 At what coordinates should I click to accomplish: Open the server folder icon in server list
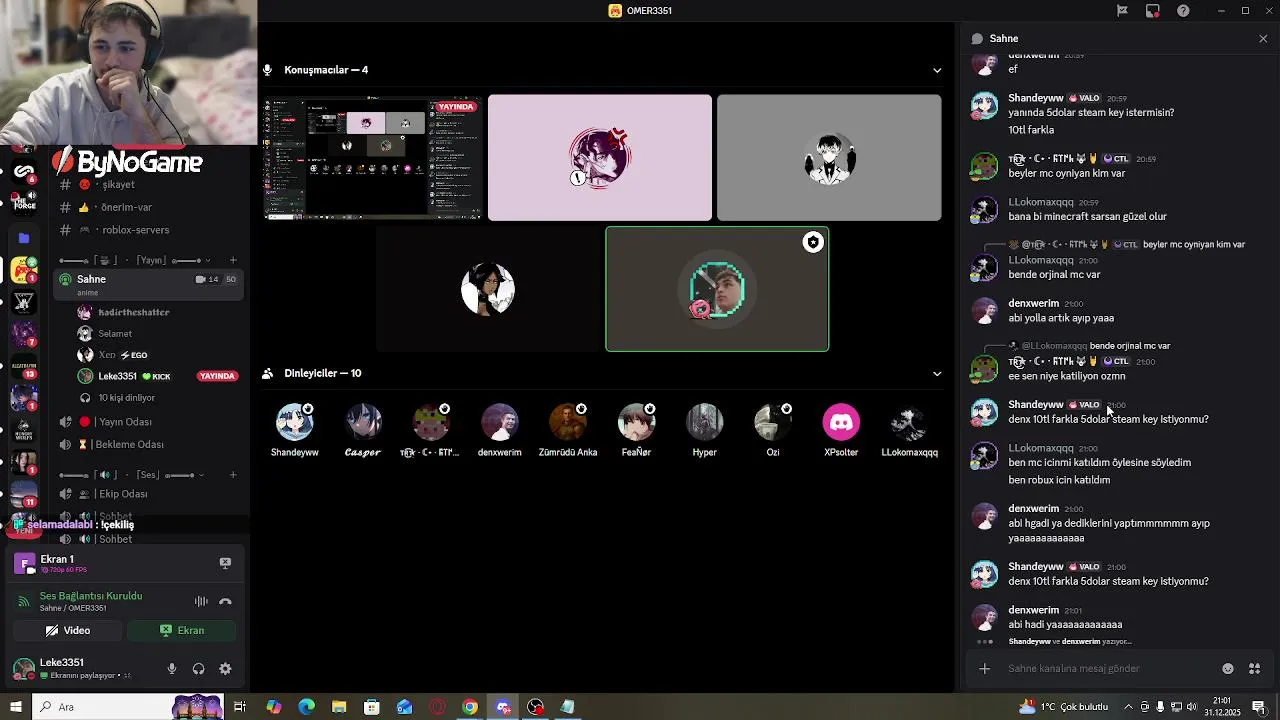24,238
